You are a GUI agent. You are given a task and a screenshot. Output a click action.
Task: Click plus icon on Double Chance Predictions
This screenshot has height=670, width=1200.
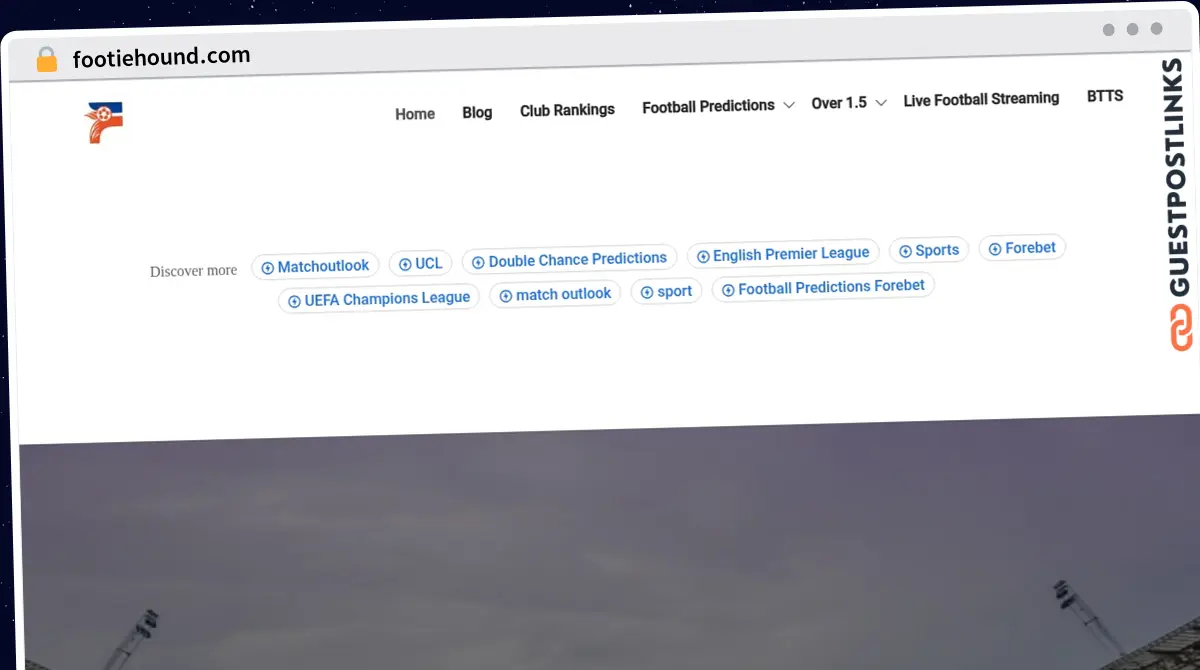pyautogui.click(x=478, y=262)
